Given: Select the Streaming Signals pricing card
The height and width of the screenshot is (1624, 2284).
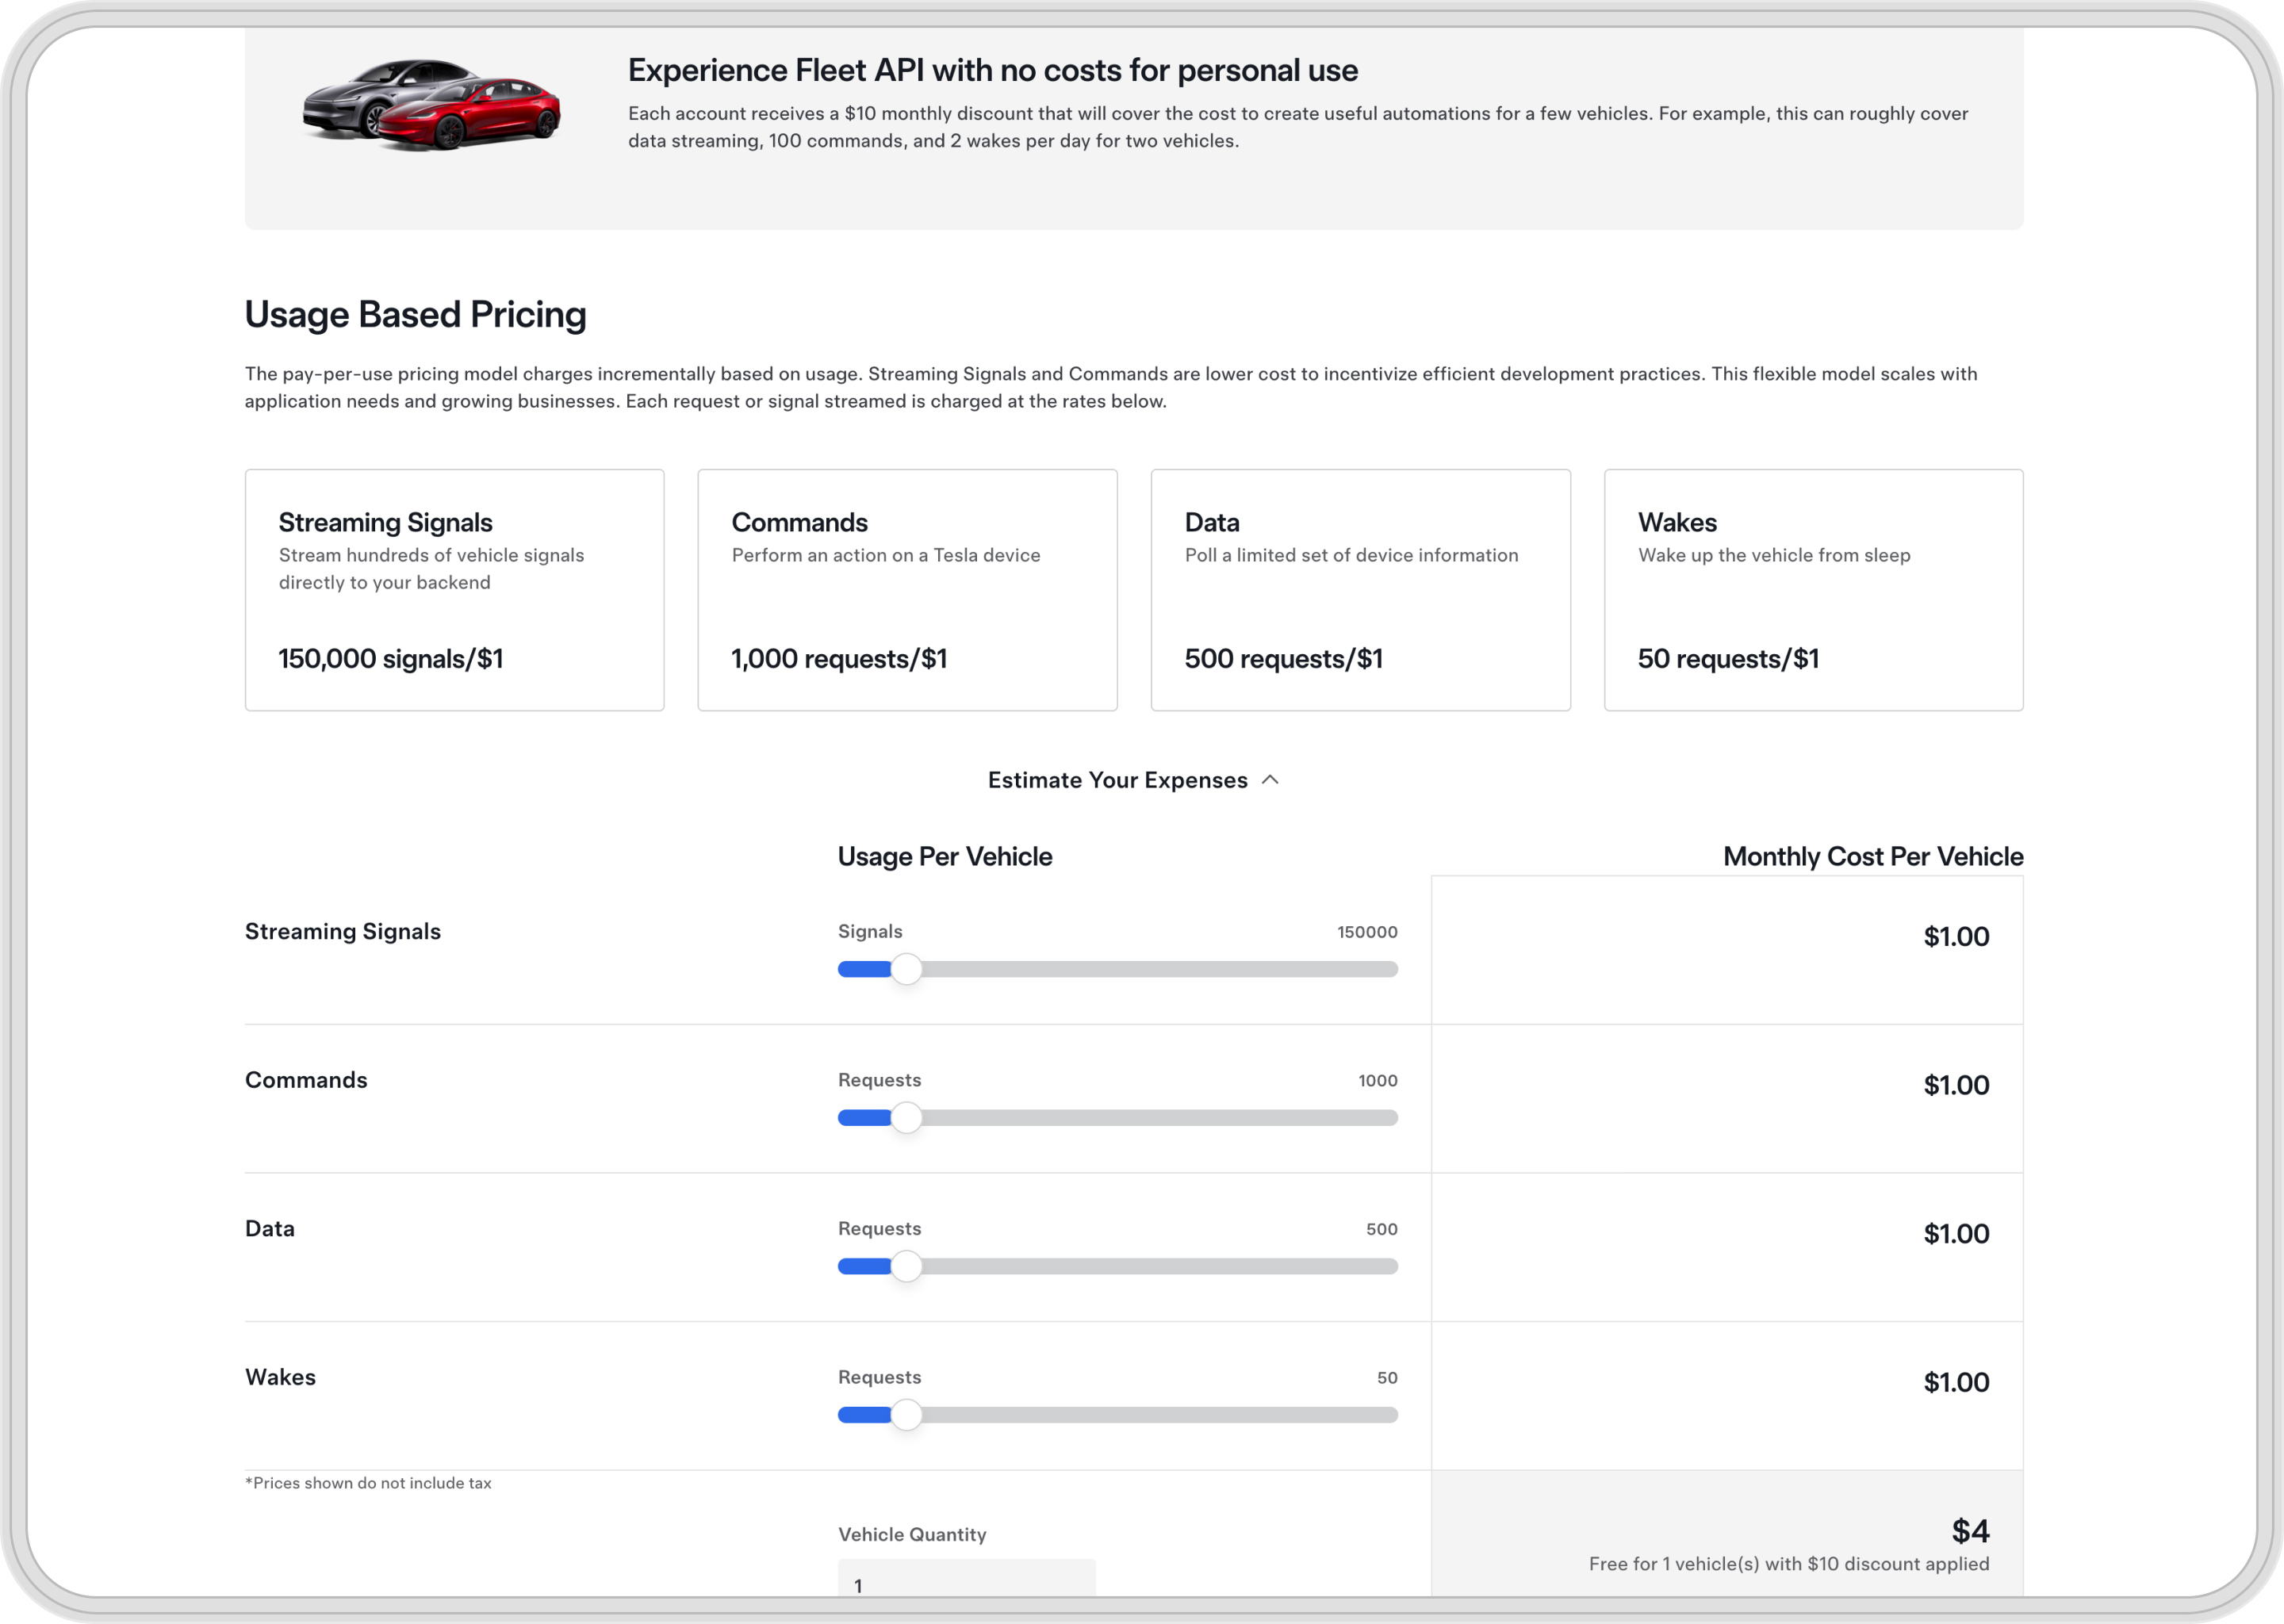Looking at the screenshot, I should tap(454, 590).
